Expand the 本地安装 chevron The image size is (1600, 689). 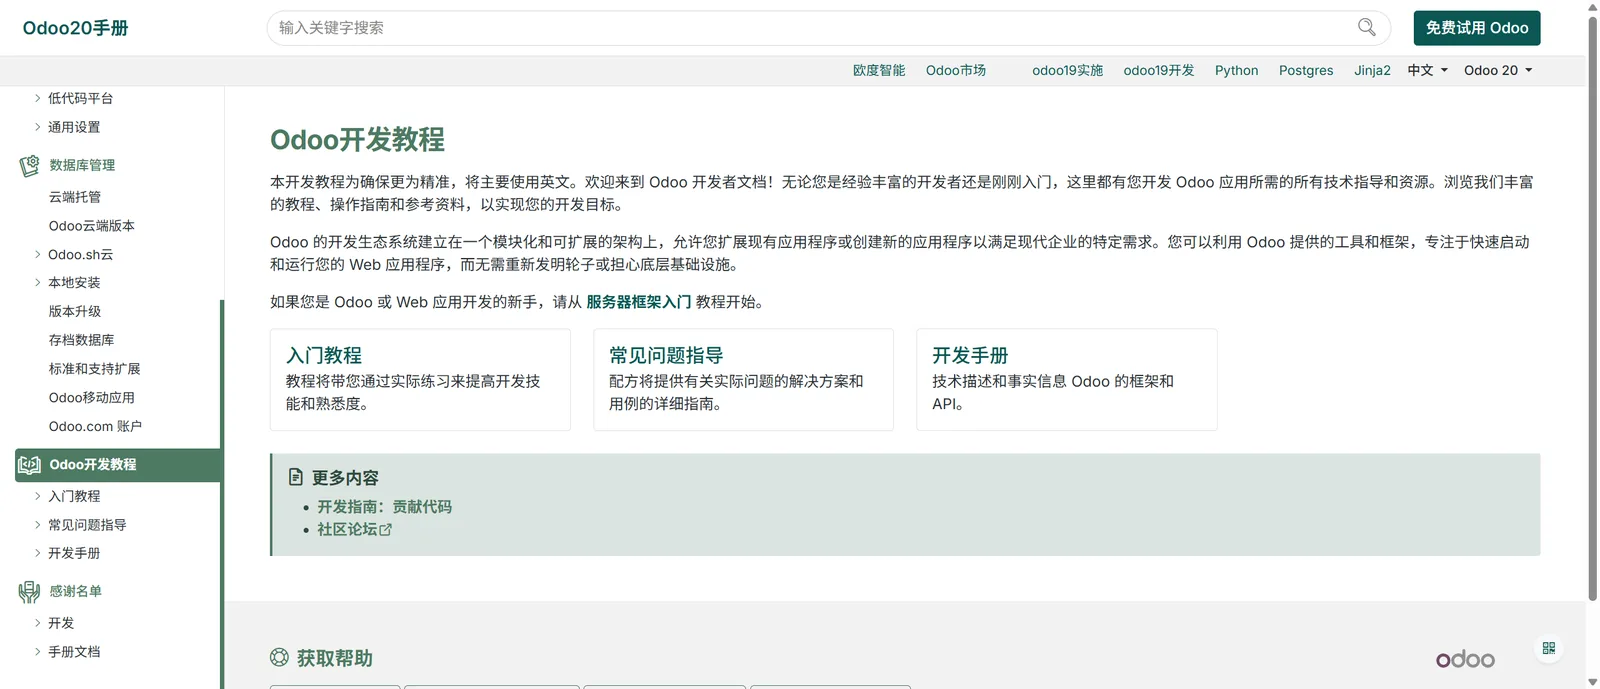click(x=37, y=282)
